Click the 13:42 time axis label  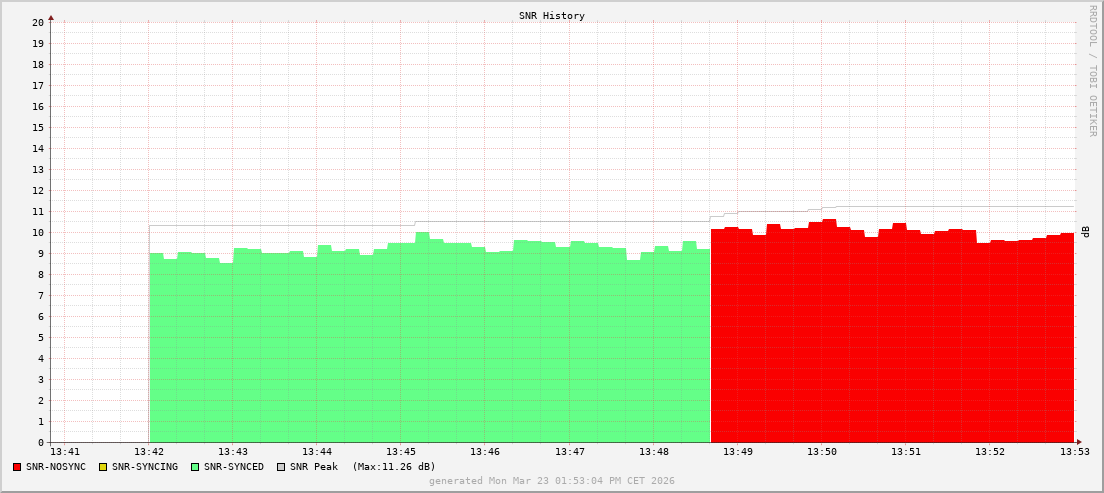pyautogui.click(x=149, y=451)
